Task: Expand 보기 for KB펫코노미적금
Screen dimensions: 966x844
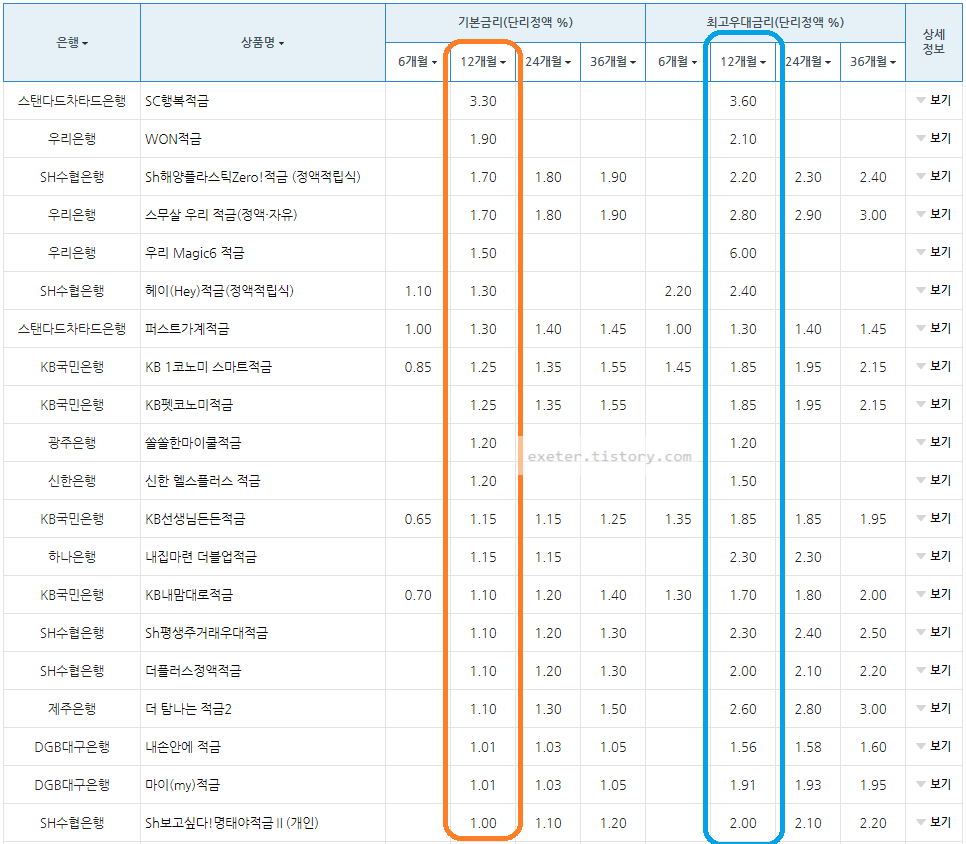Action: 934,405
